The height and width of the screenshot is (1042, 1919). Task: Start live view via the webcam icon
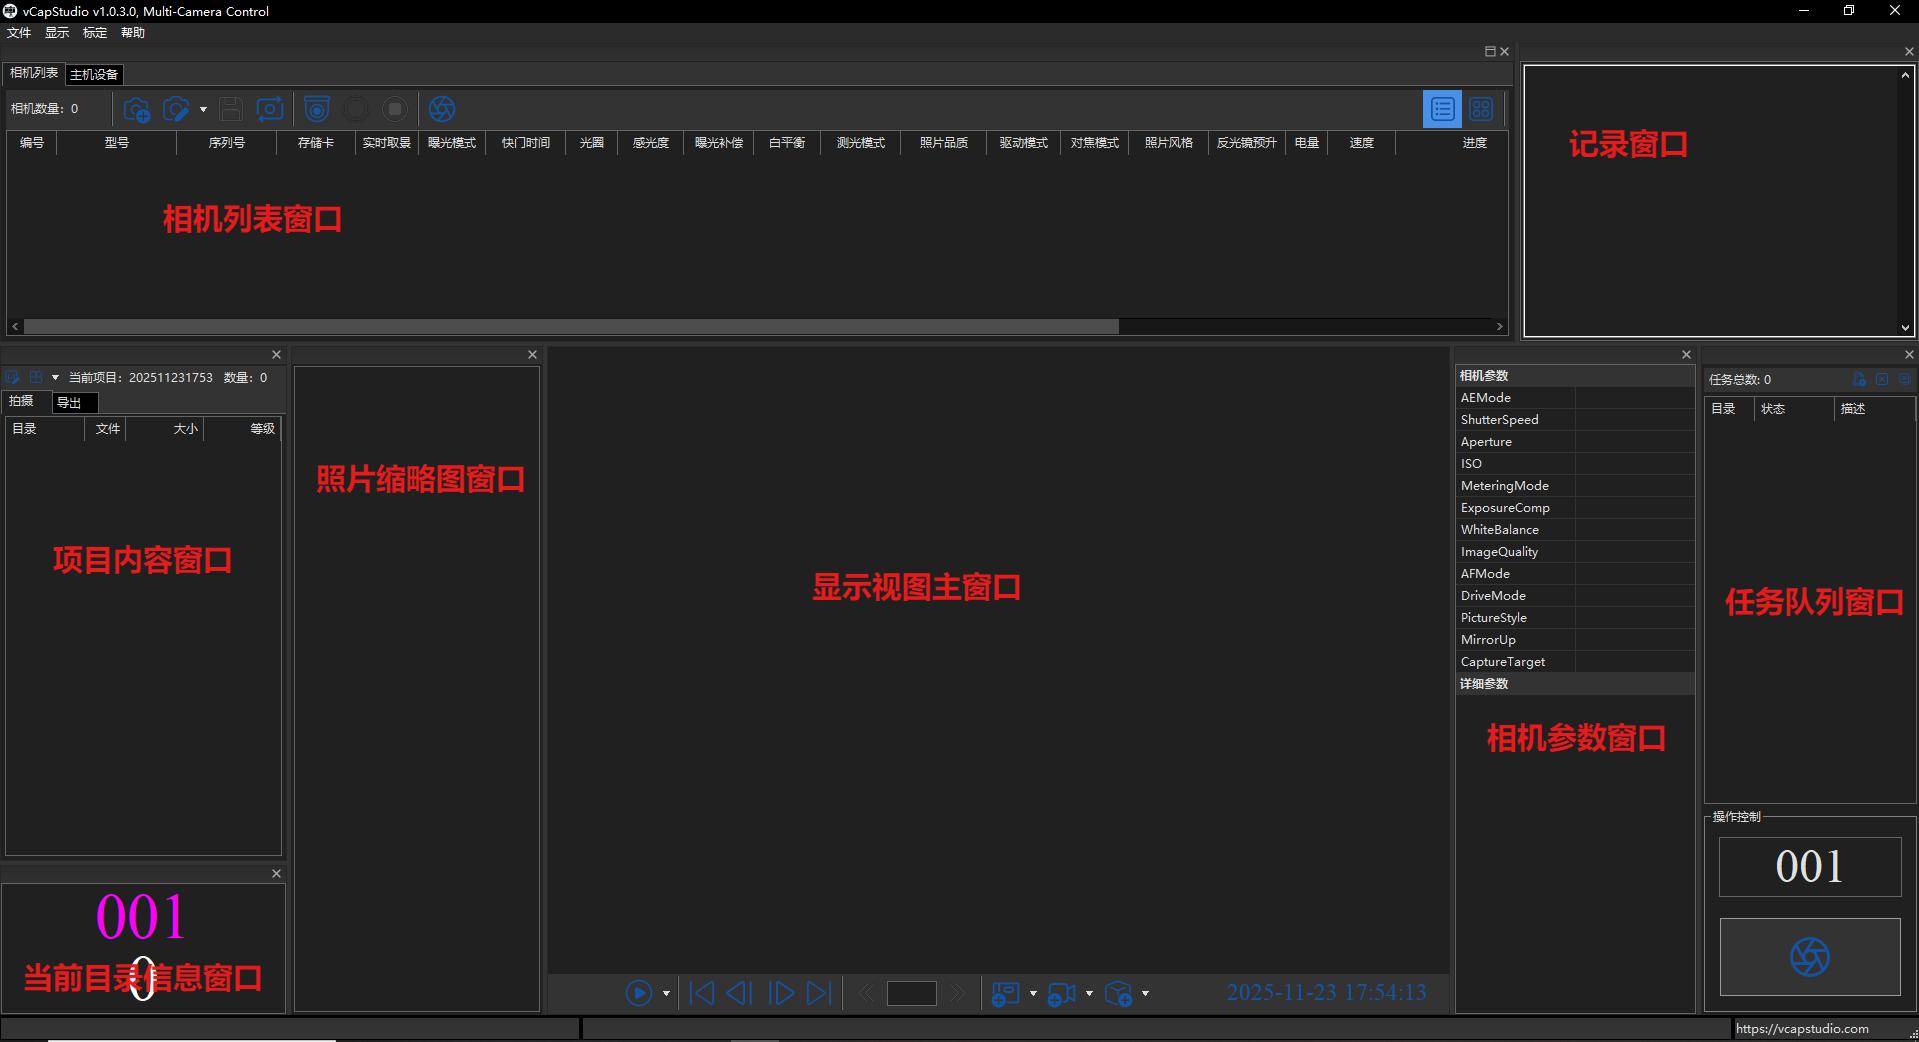(317, 109)
